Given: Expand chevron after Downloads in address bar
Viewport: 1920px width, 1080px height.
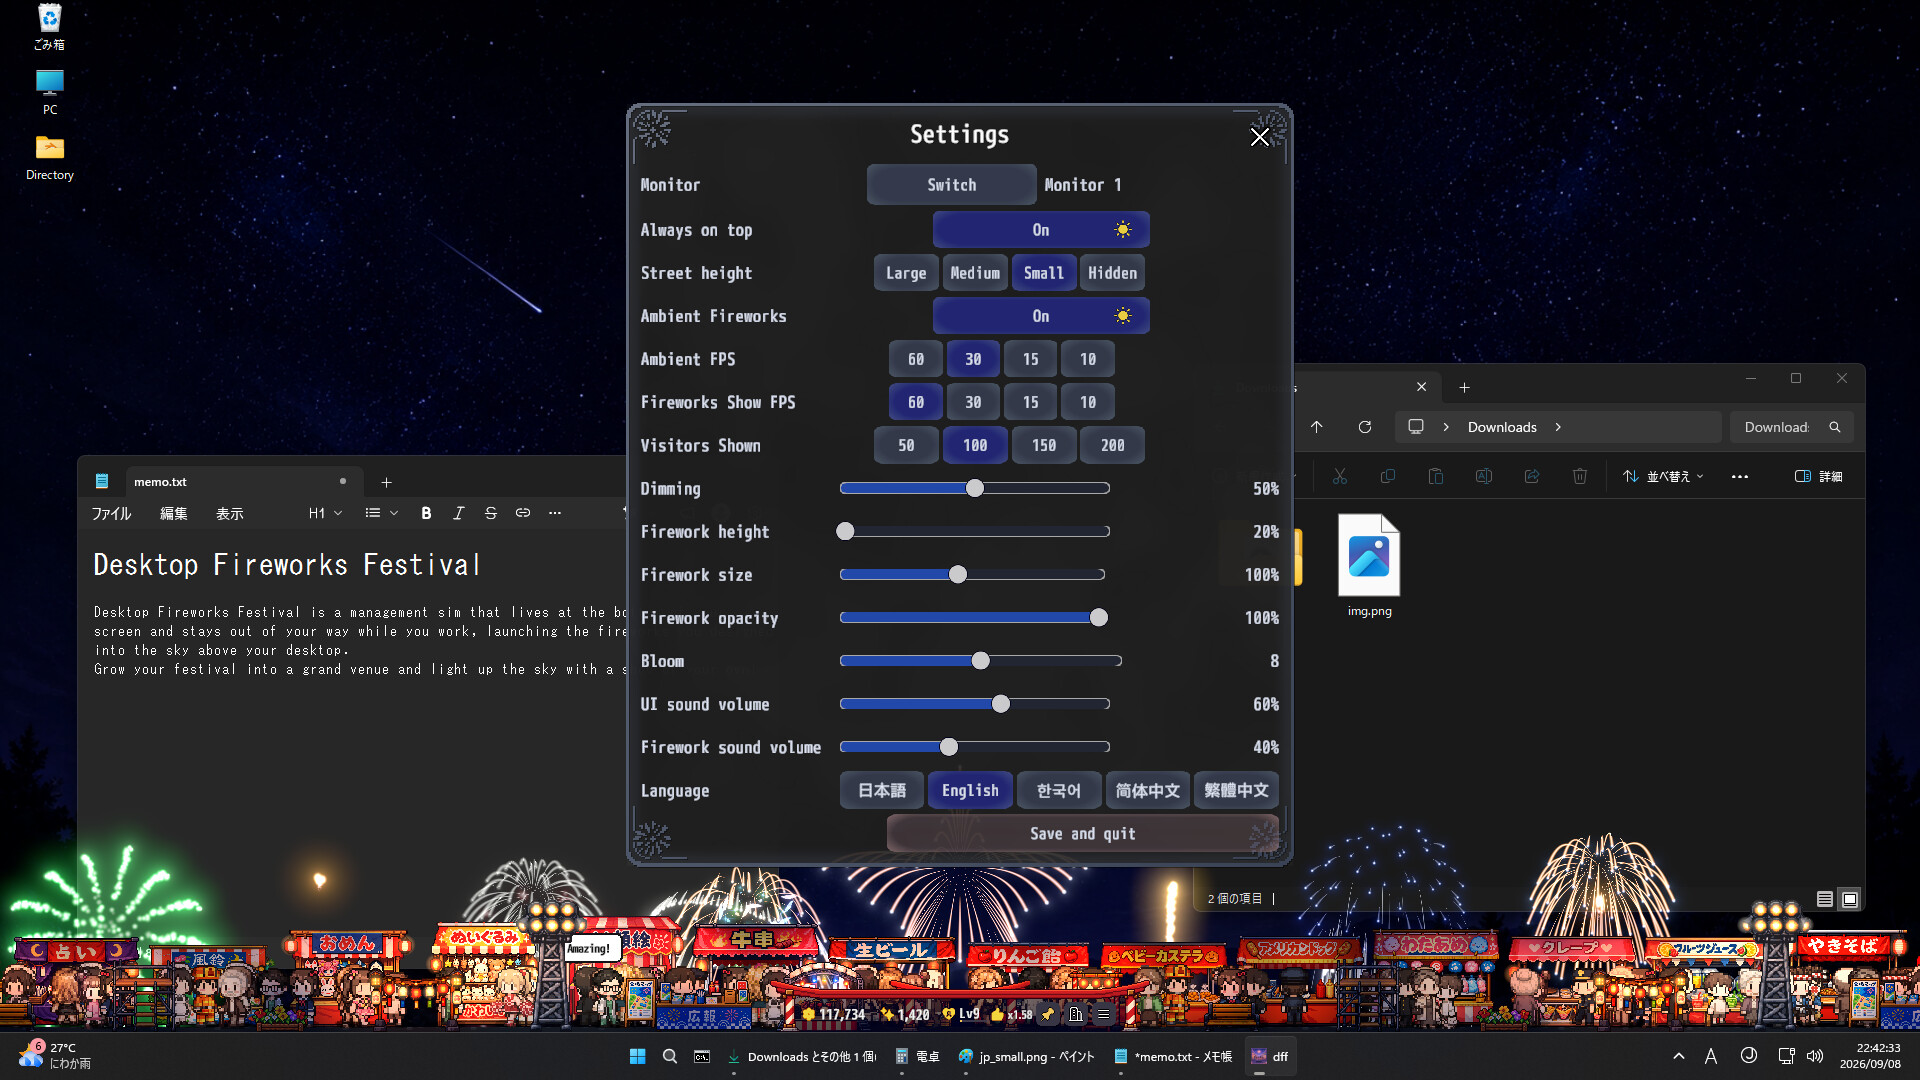Looking at the screenshot, I should tap(1558, 427).
